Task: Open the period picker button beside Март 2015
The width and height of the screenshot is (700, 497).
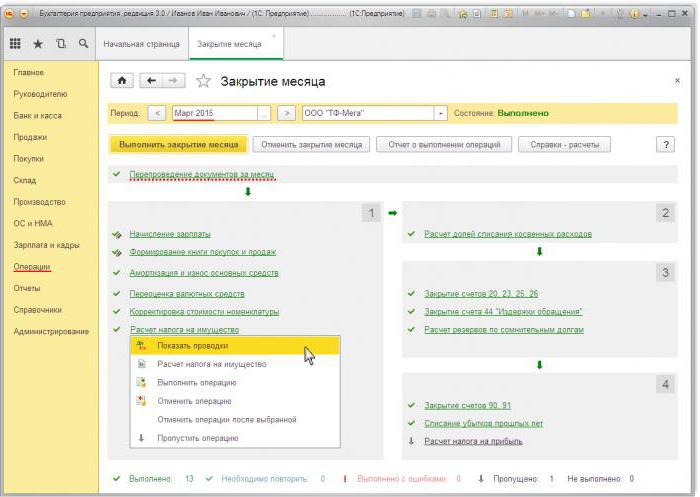Action: pyautogui.click(x=264, y=114)
